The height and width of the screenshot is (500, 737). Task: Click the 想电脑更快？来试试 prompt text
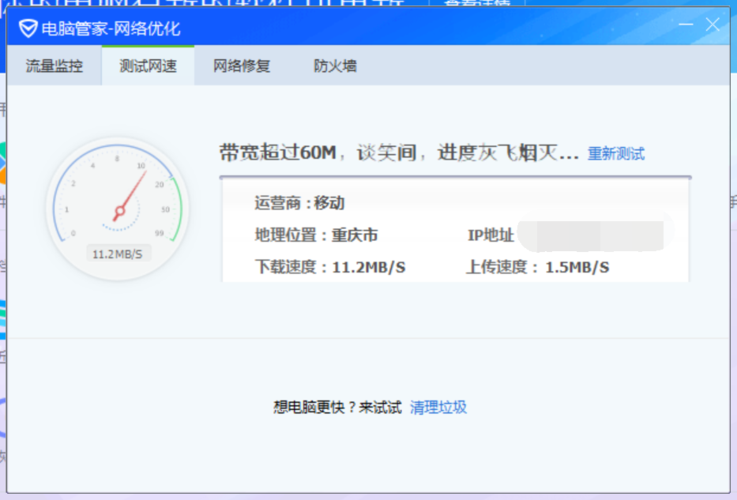click(337, 407)
